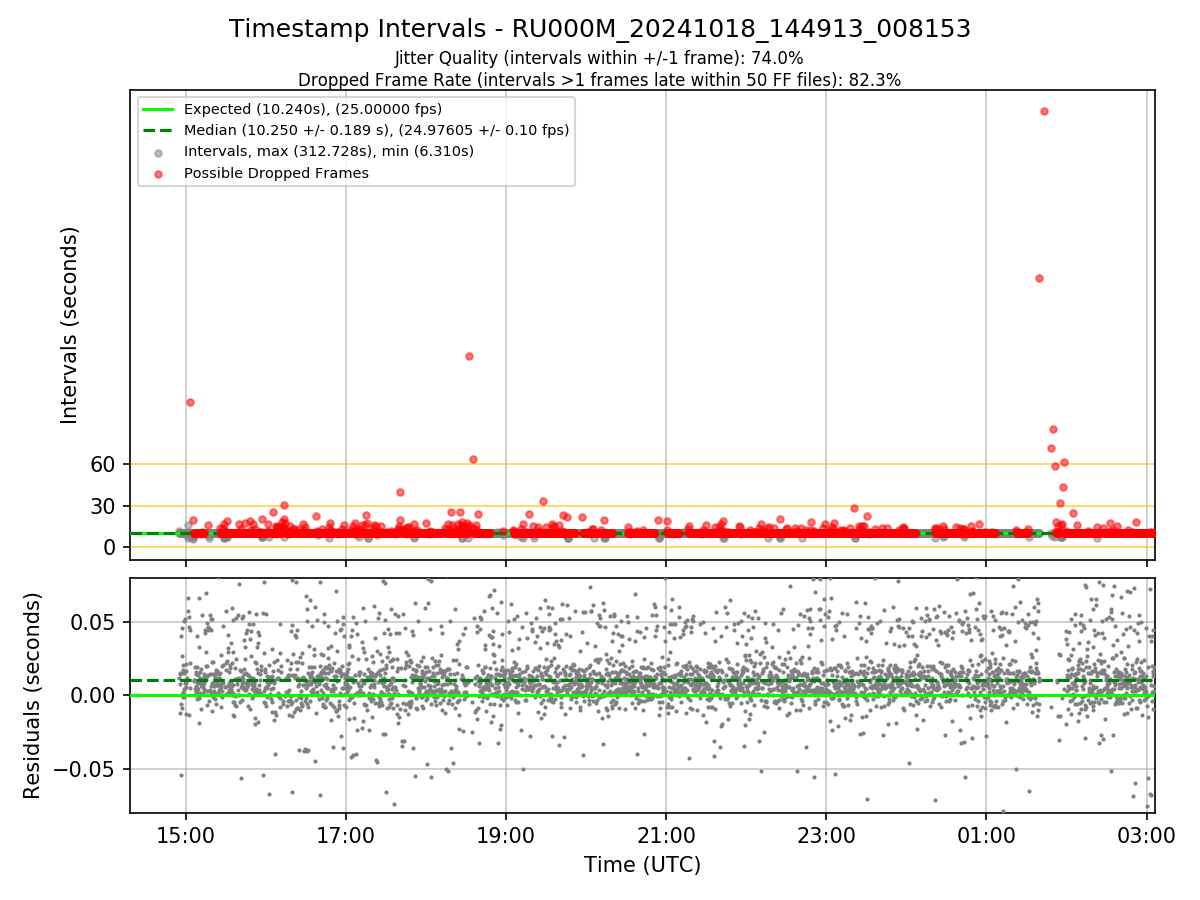Click the red outlier point just after 15:00
The height and width of the screenshot is (900, 1200).
[x=190, y=402]
